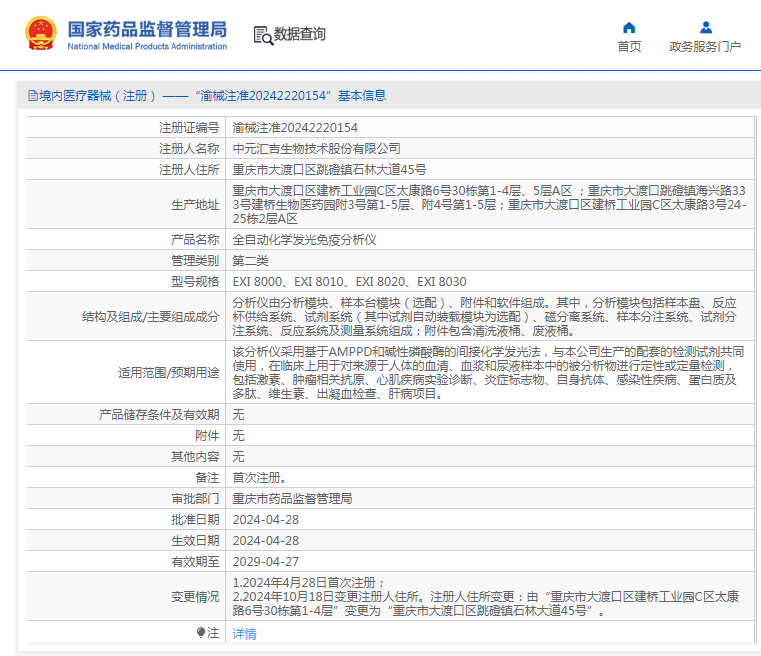
Task: Click the 适用范围/预期用途 label
Action: tap(168, 373)
